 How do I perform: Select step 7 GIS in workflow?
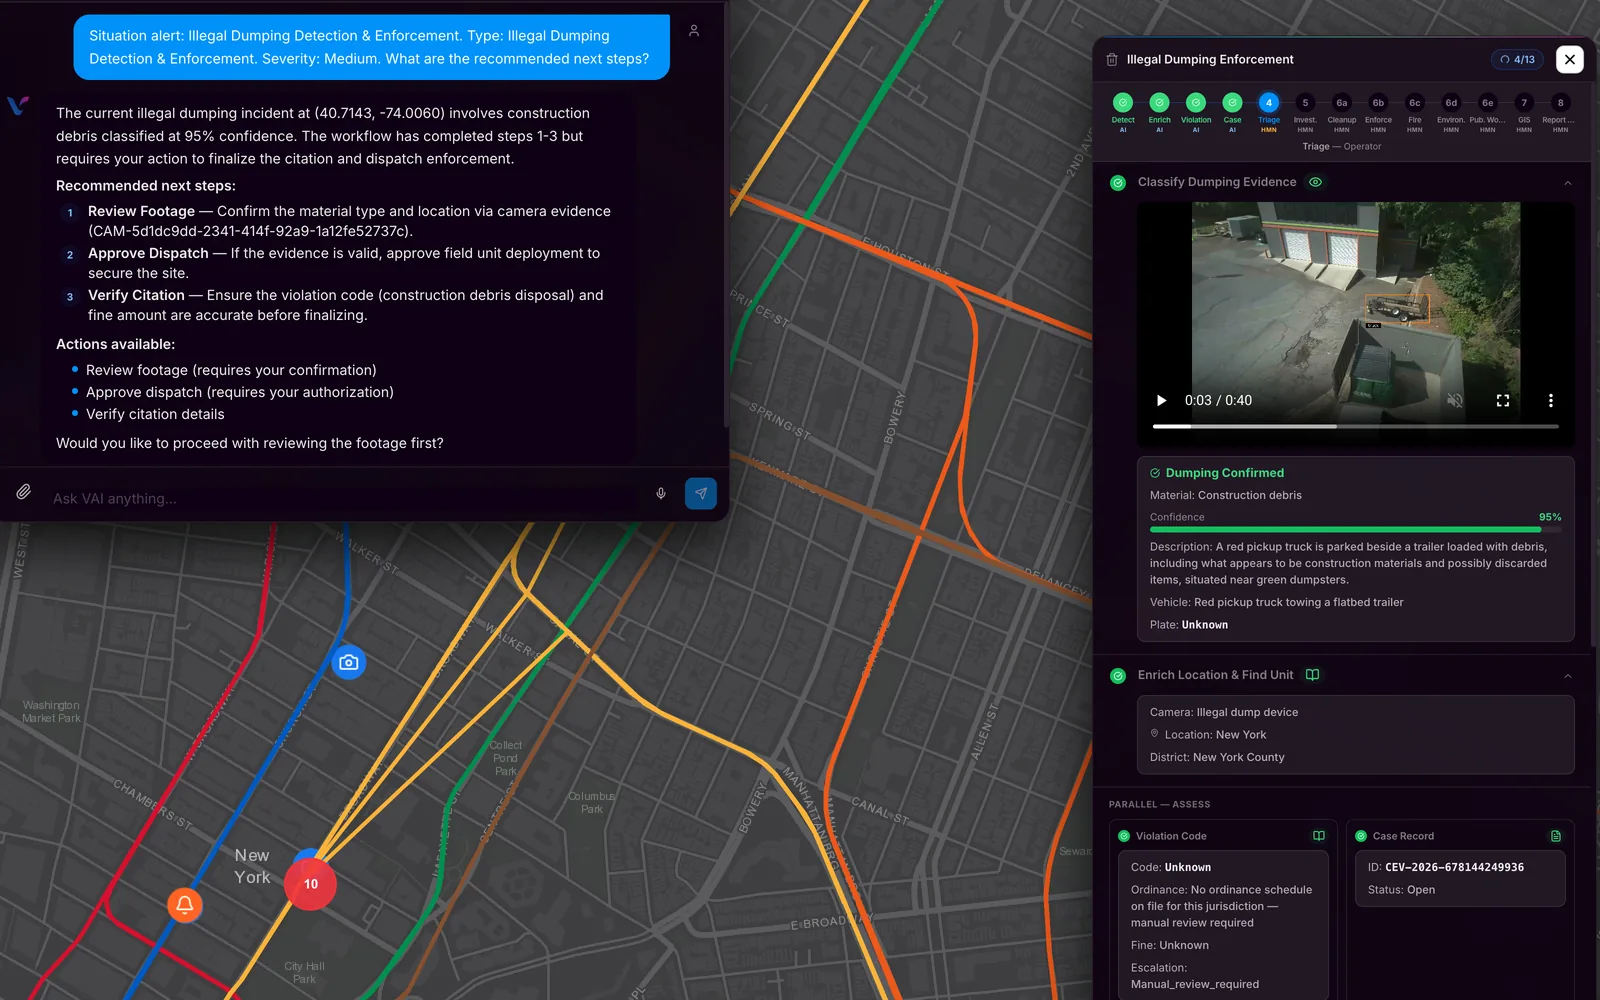[1524, 112]
